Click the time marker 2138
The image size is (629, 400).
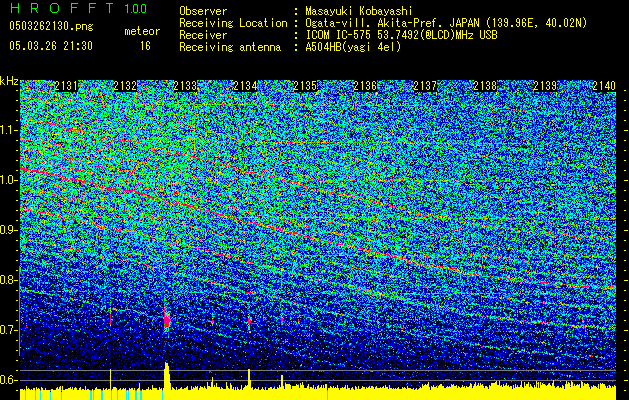tap(485, 86)
